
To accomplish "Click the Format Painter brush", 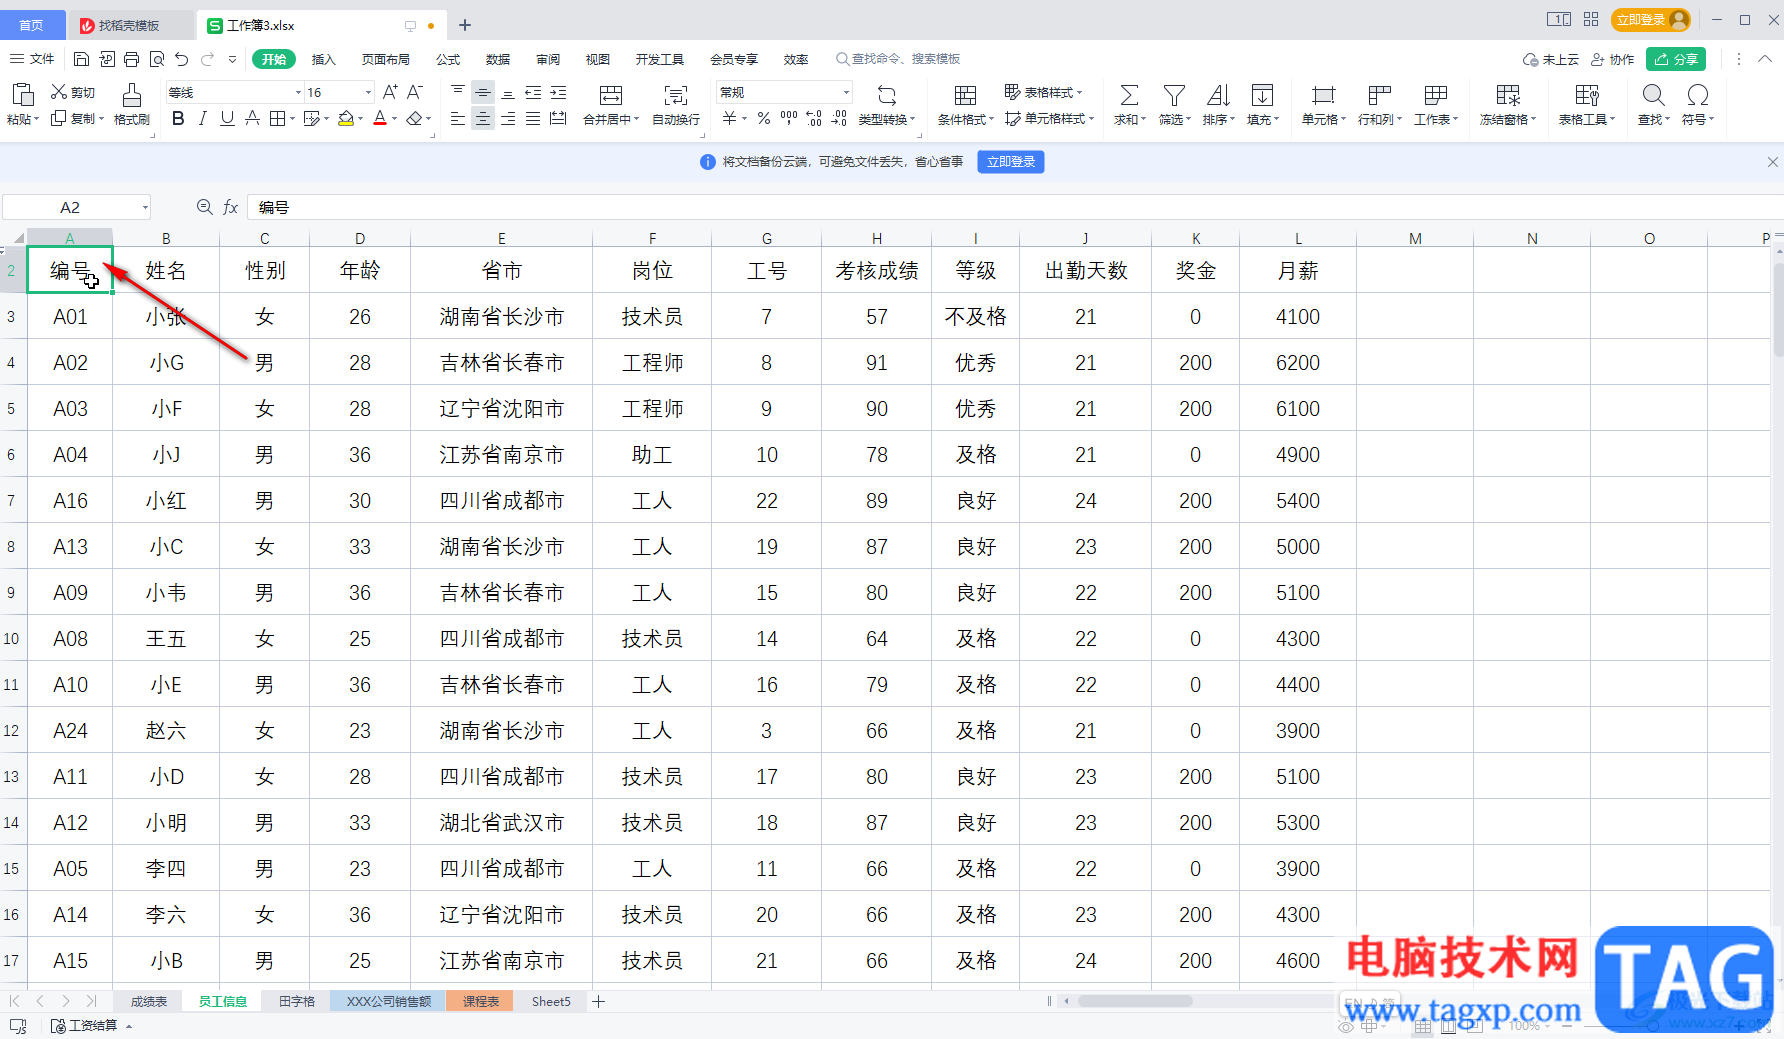I will [131, 95].
